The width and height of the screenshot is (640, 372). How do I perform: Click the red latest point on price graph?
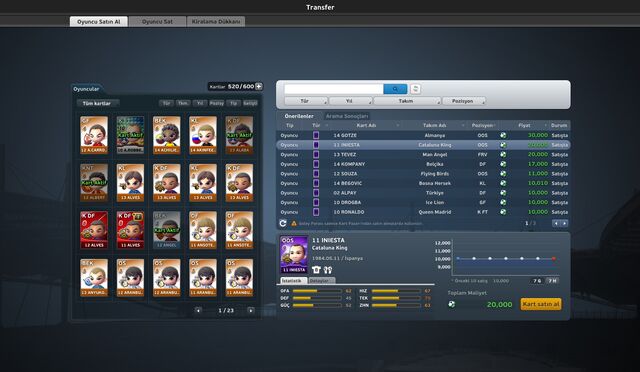tap(553, 258)
